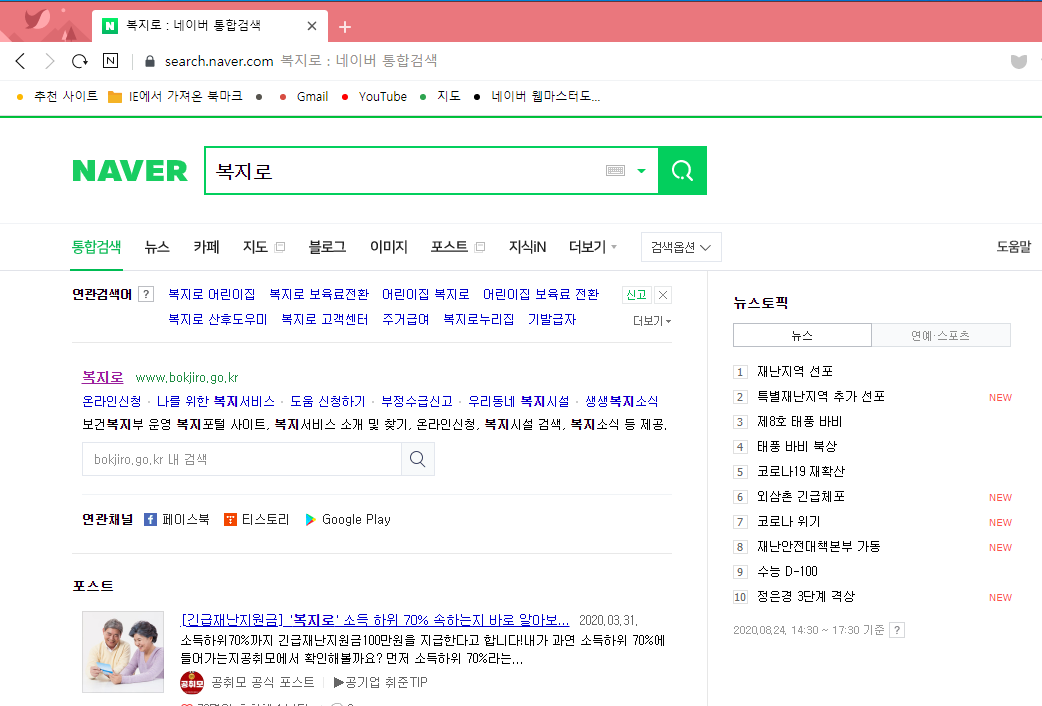Open the 추천 사이트 bookmark
1042x706 pixels.
coord(57,96)
